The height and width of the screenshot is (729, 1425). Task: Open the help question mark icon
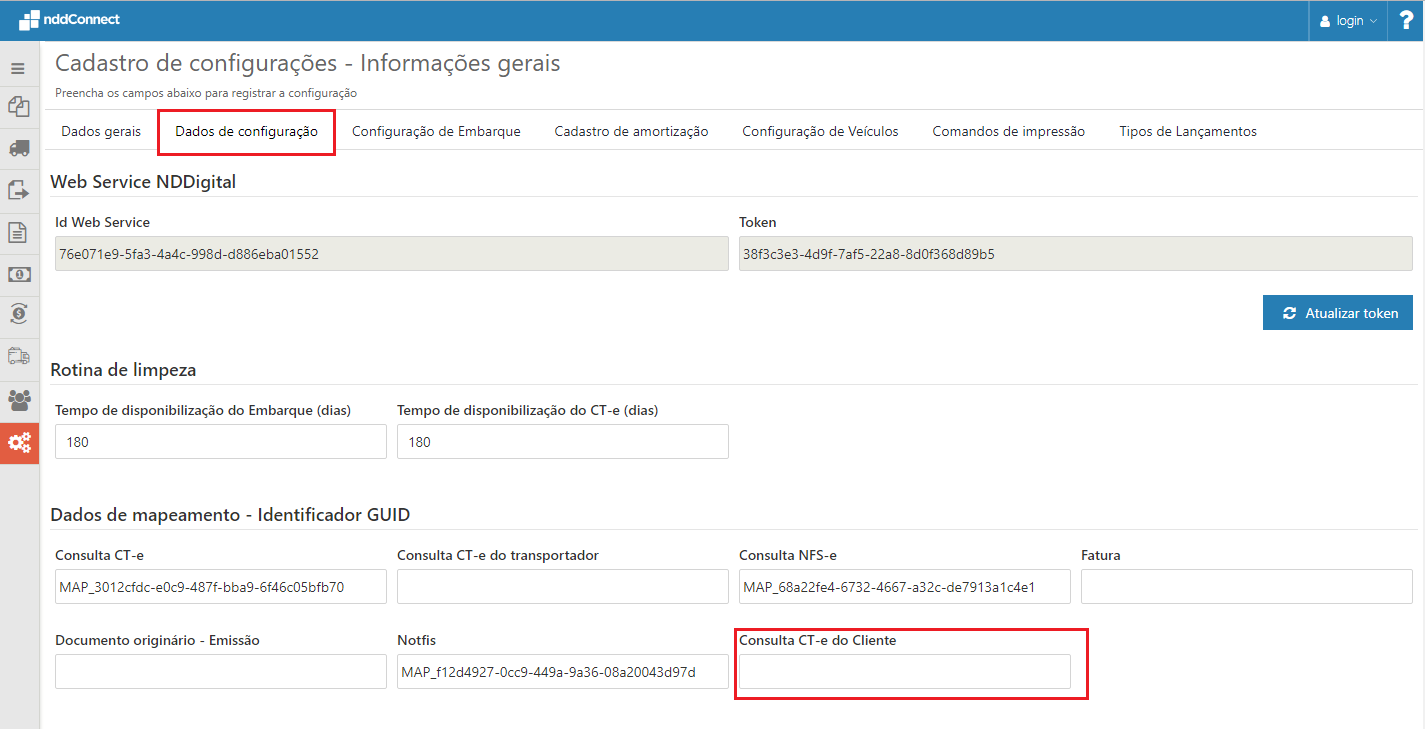[1405, 20]
